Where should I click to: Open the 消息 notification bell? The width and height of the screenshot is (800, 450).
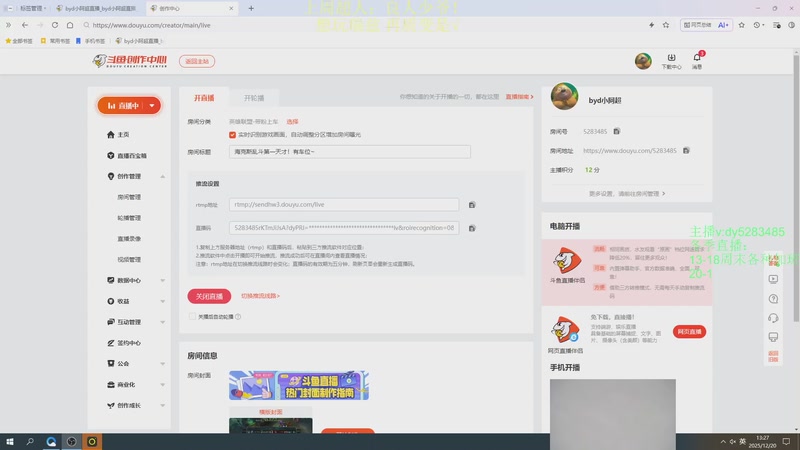coord(697,61)
